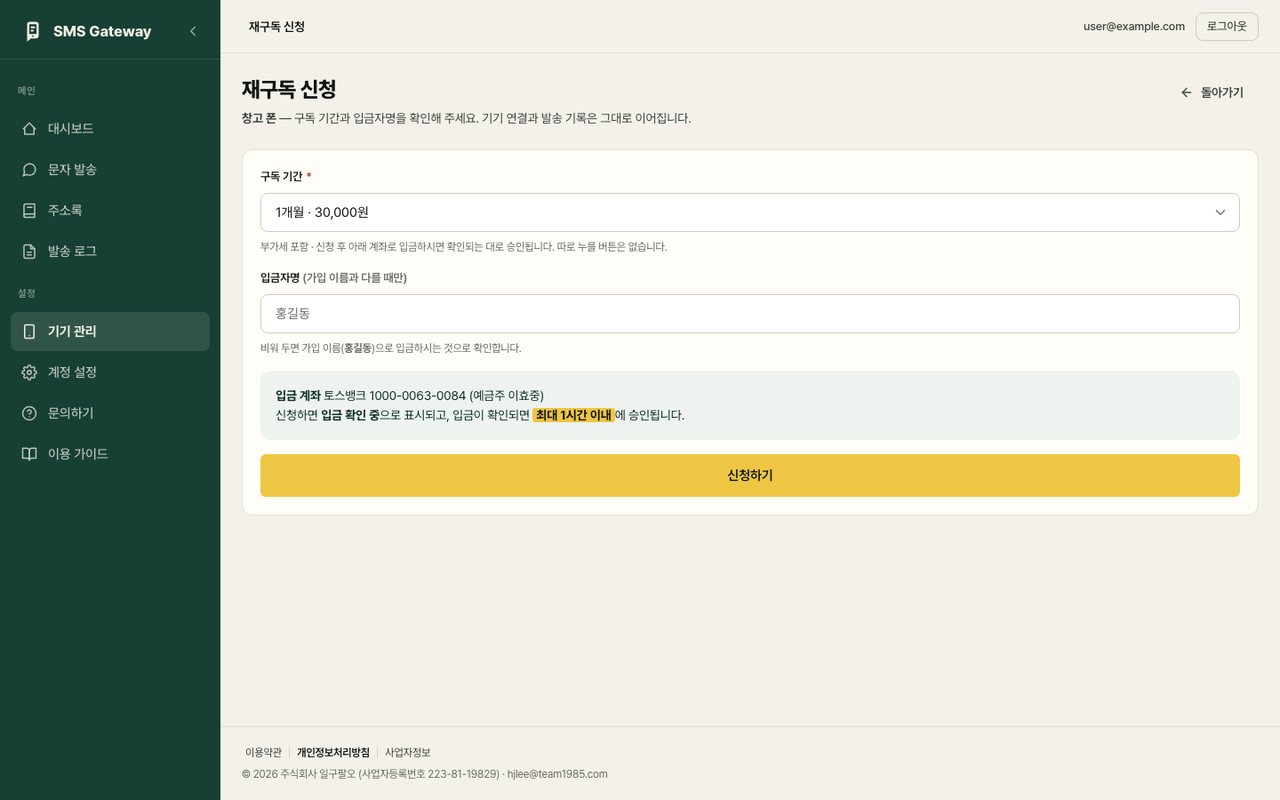Open the 주소록 sidebar entry
This screenshot has height=800, width=1280.
pyautogui.click(x=110, y=211)
